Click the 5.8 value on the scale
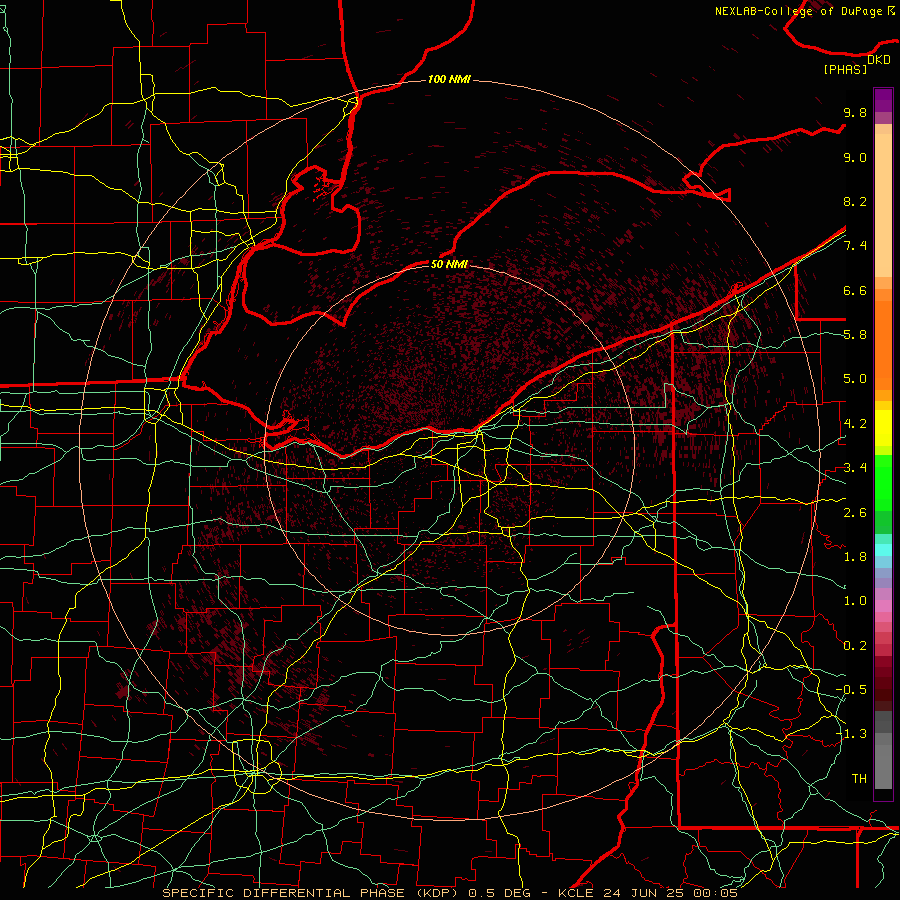 click(855, 335)
